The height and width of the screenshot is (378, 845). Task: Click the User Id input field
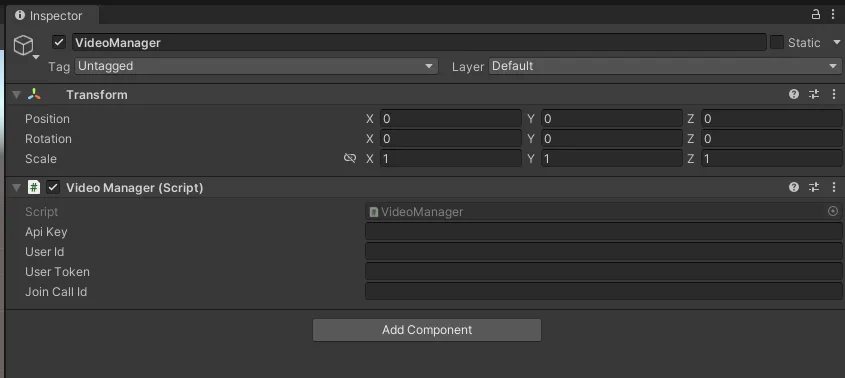(604, 251)
